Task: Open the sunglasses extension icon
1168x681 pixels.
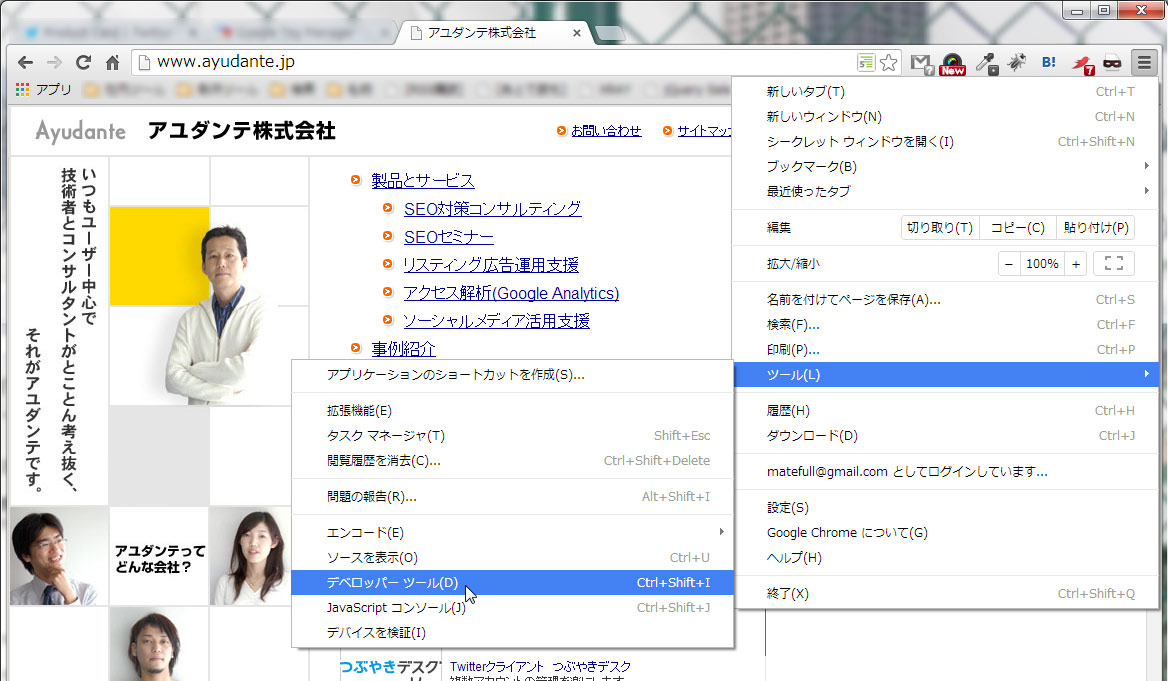Action: coord(1112,63)
